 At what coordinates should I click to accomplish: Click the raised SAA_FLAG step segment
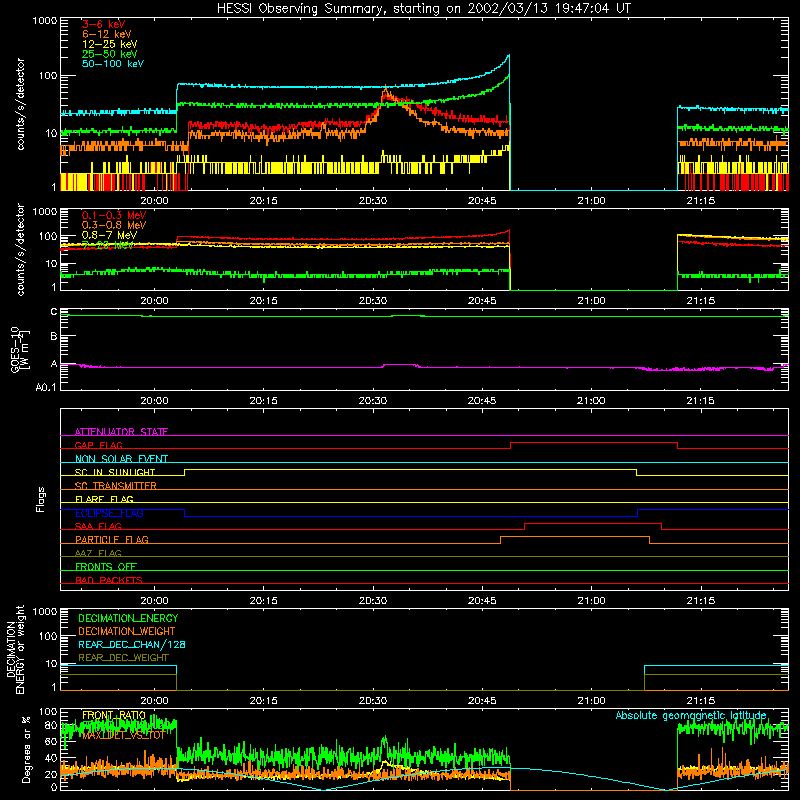coord(593,523)
